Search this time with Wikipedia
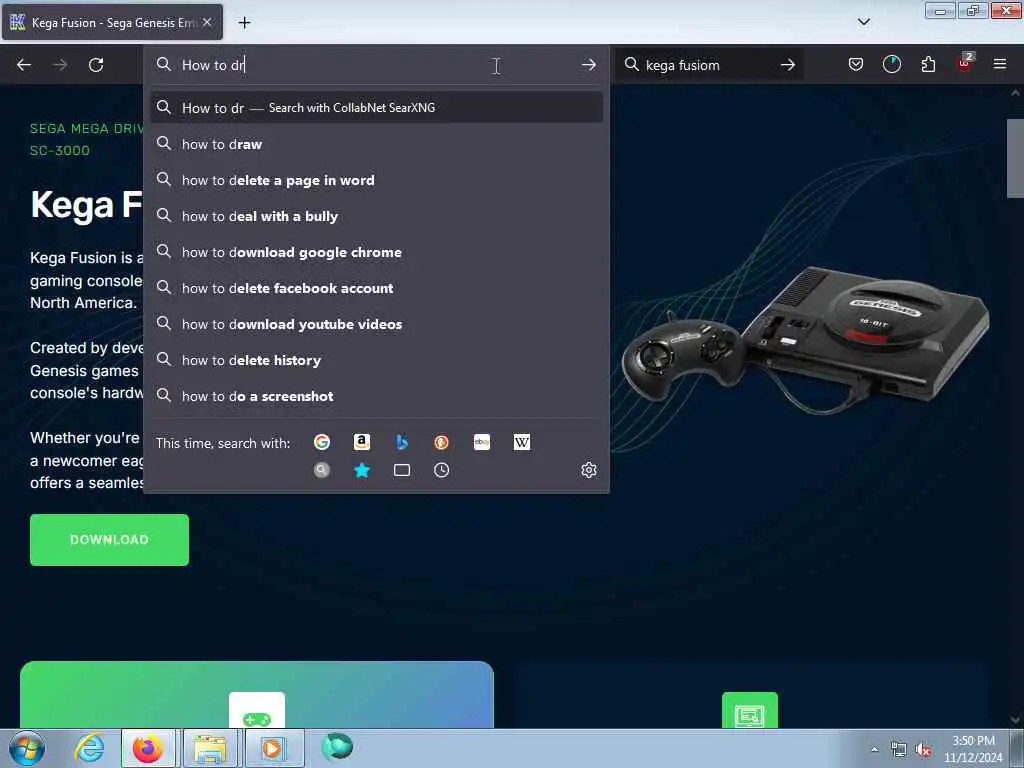 coord(522,442)
